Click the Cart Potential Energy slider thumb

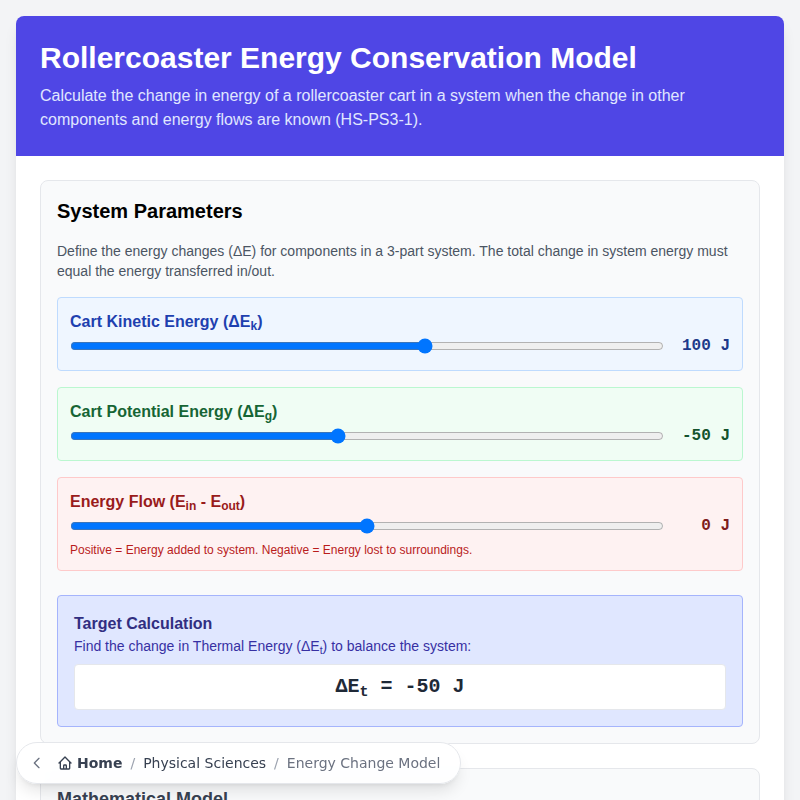point(338,436)
